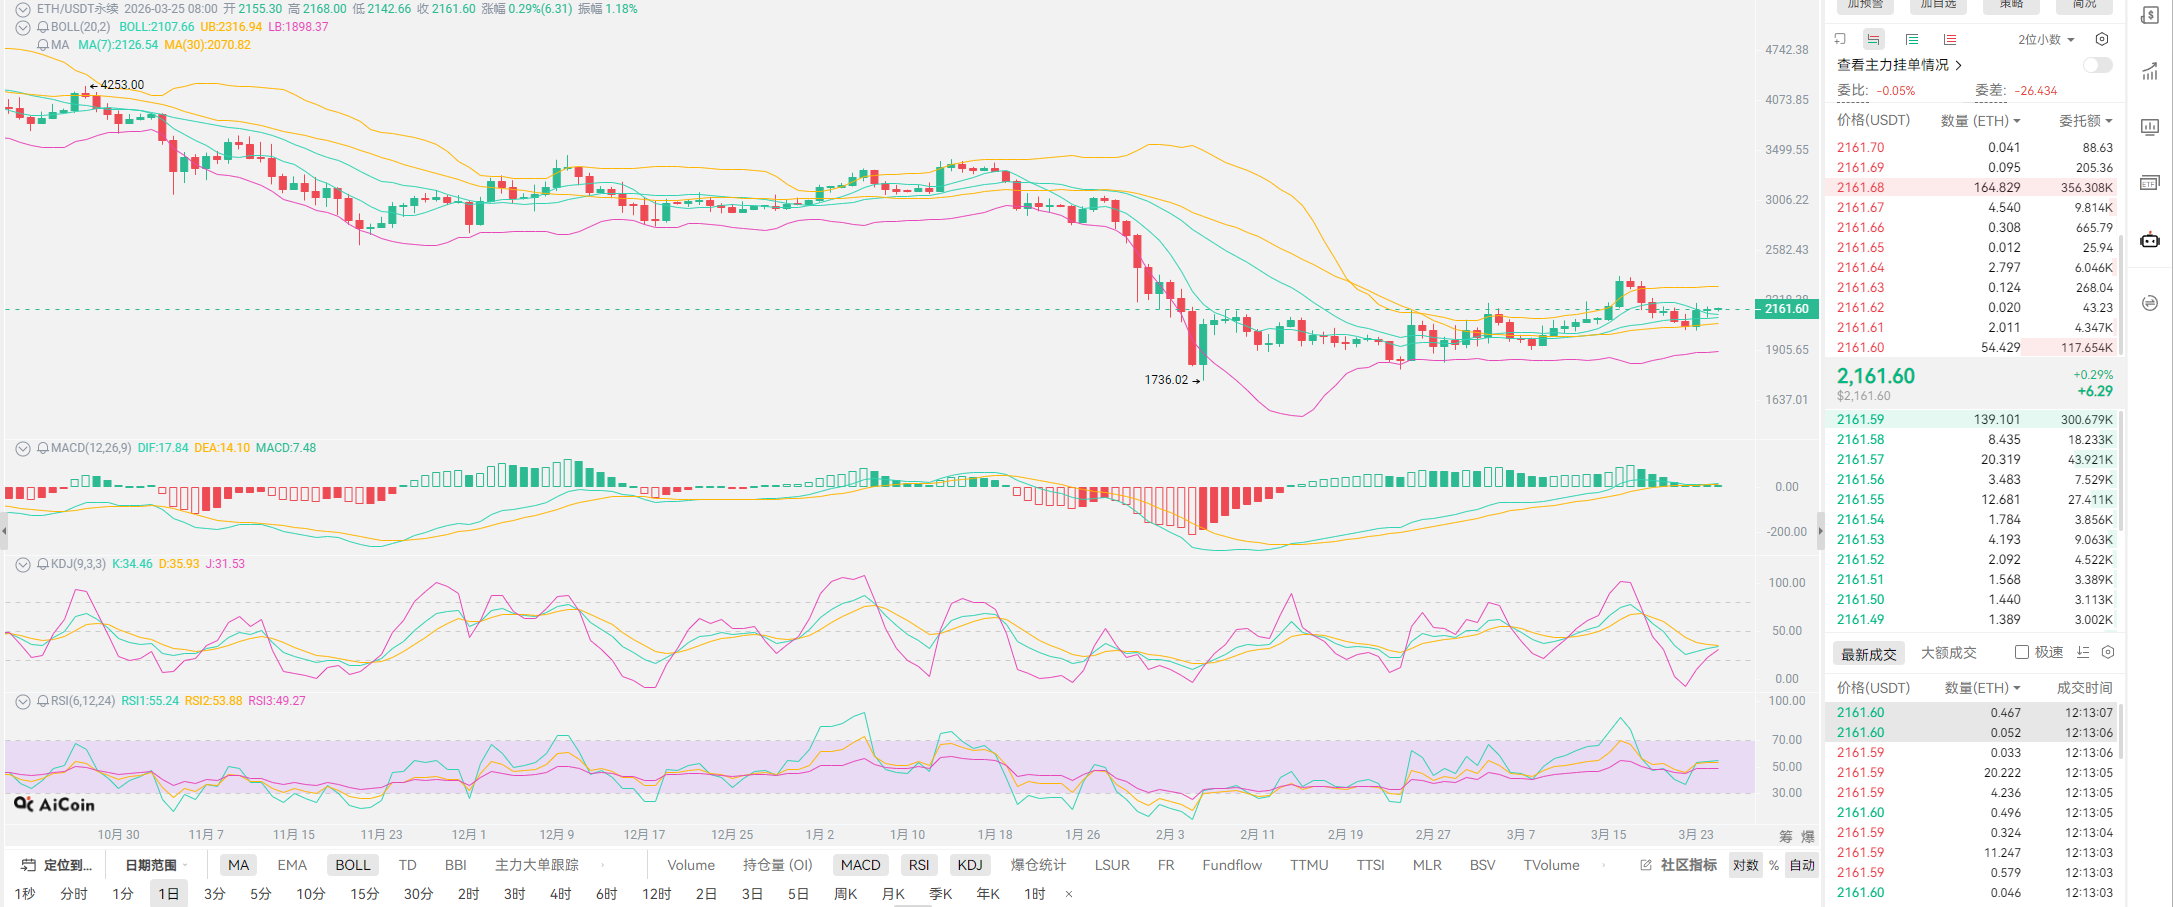Select the 4时 timeframe tab
The image size is (2173, 907).
(x=560, y=893)
